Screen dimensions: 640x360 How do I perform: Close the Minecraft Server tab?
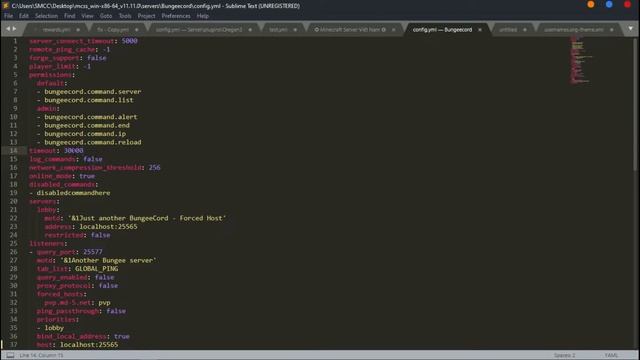tap(393, 30)
